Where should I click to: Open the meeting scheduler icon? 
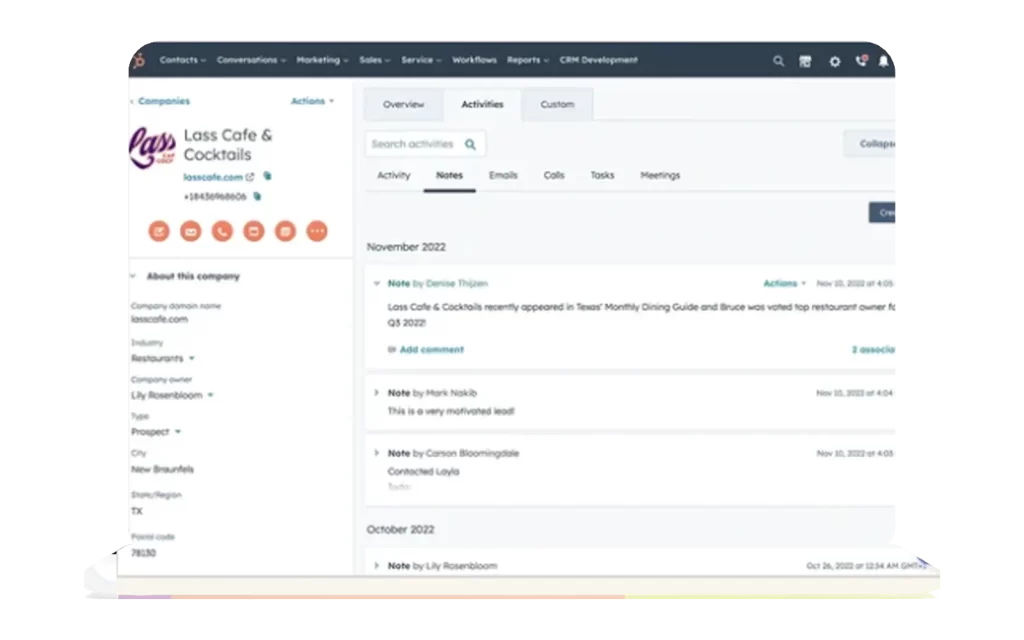point(285,231)
